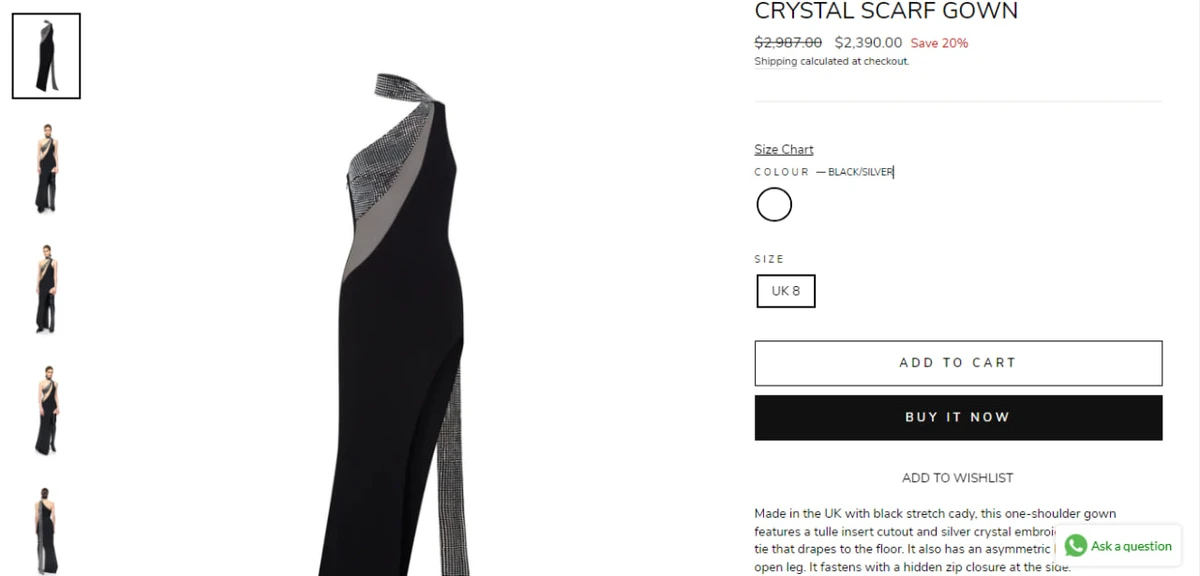The image size is (1200, 576).
Task: Add the gown to wishlist
Action: click(958, 478)
